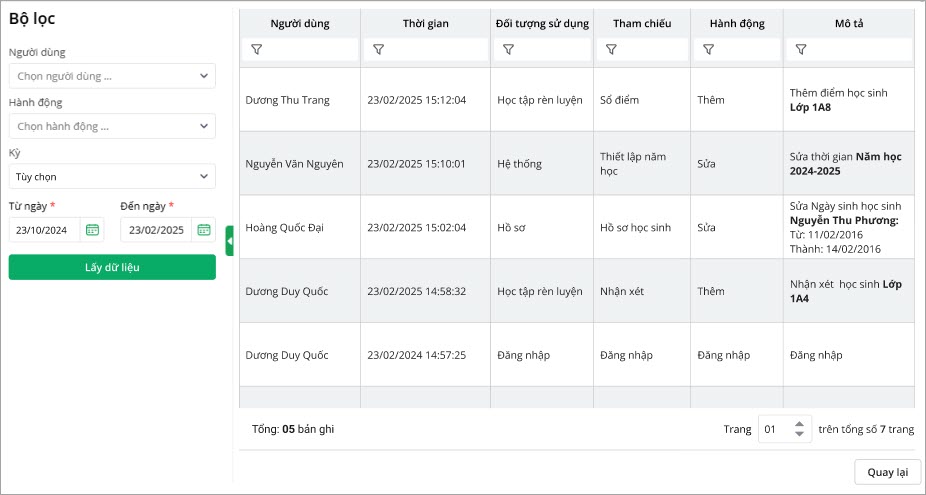Open the Kỳ dropdown showing Tùy chọn
Viewport: 926px width, 495px height.
point(112,177)
